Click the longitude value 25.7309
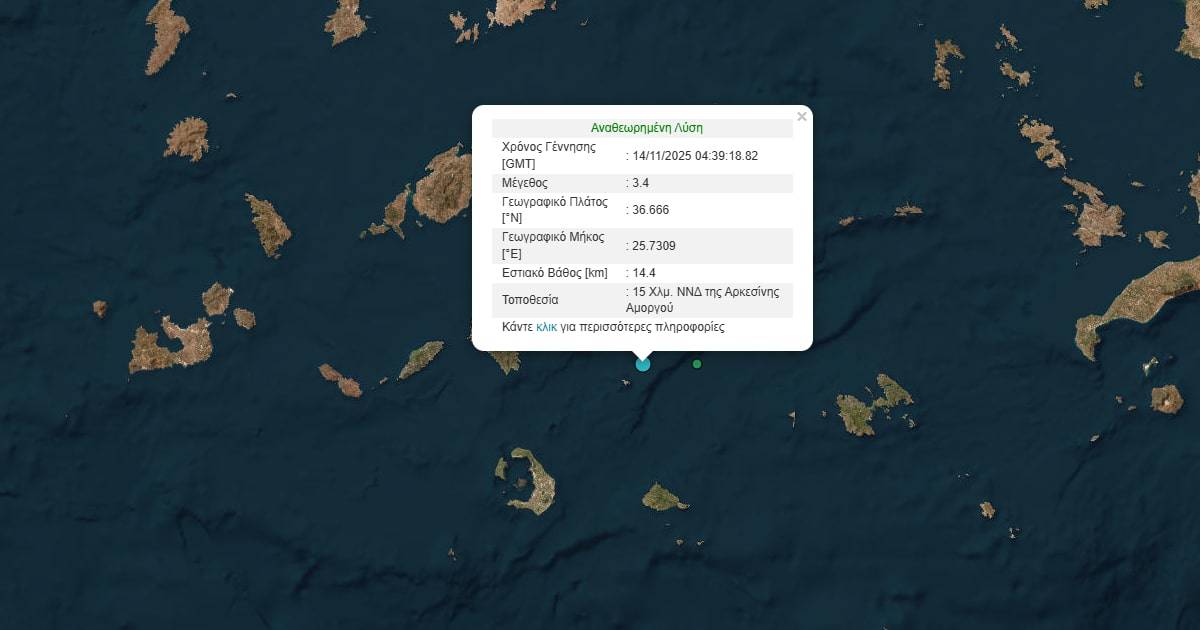1200x630 pixels. pyautogui.click(x=654, y=246)
